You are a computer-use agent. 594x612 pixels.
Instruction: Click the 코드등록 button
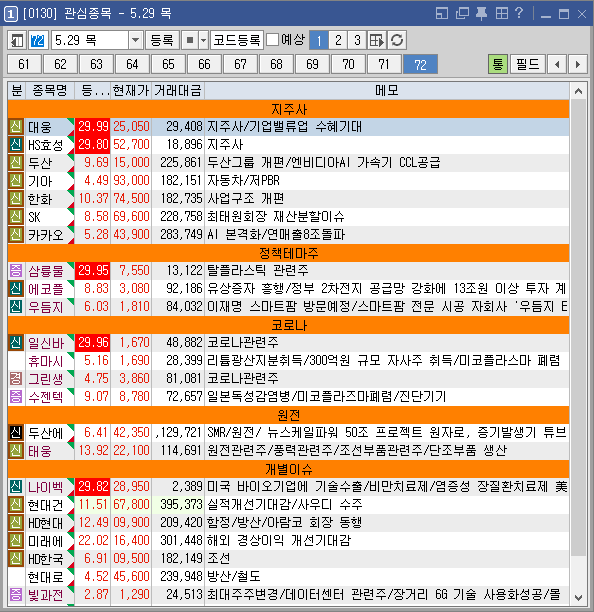click(x=237, y=40)
